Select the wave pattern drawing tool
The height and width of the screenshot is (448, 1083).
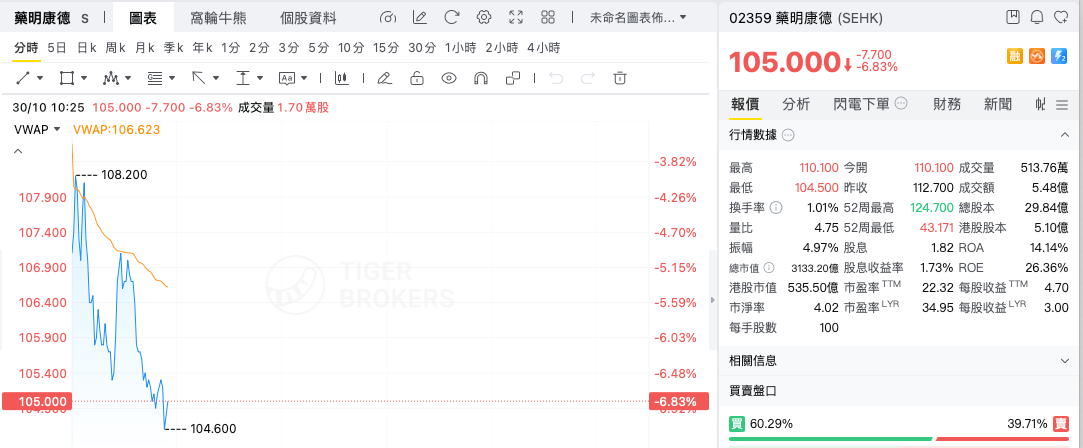point(111,78)
